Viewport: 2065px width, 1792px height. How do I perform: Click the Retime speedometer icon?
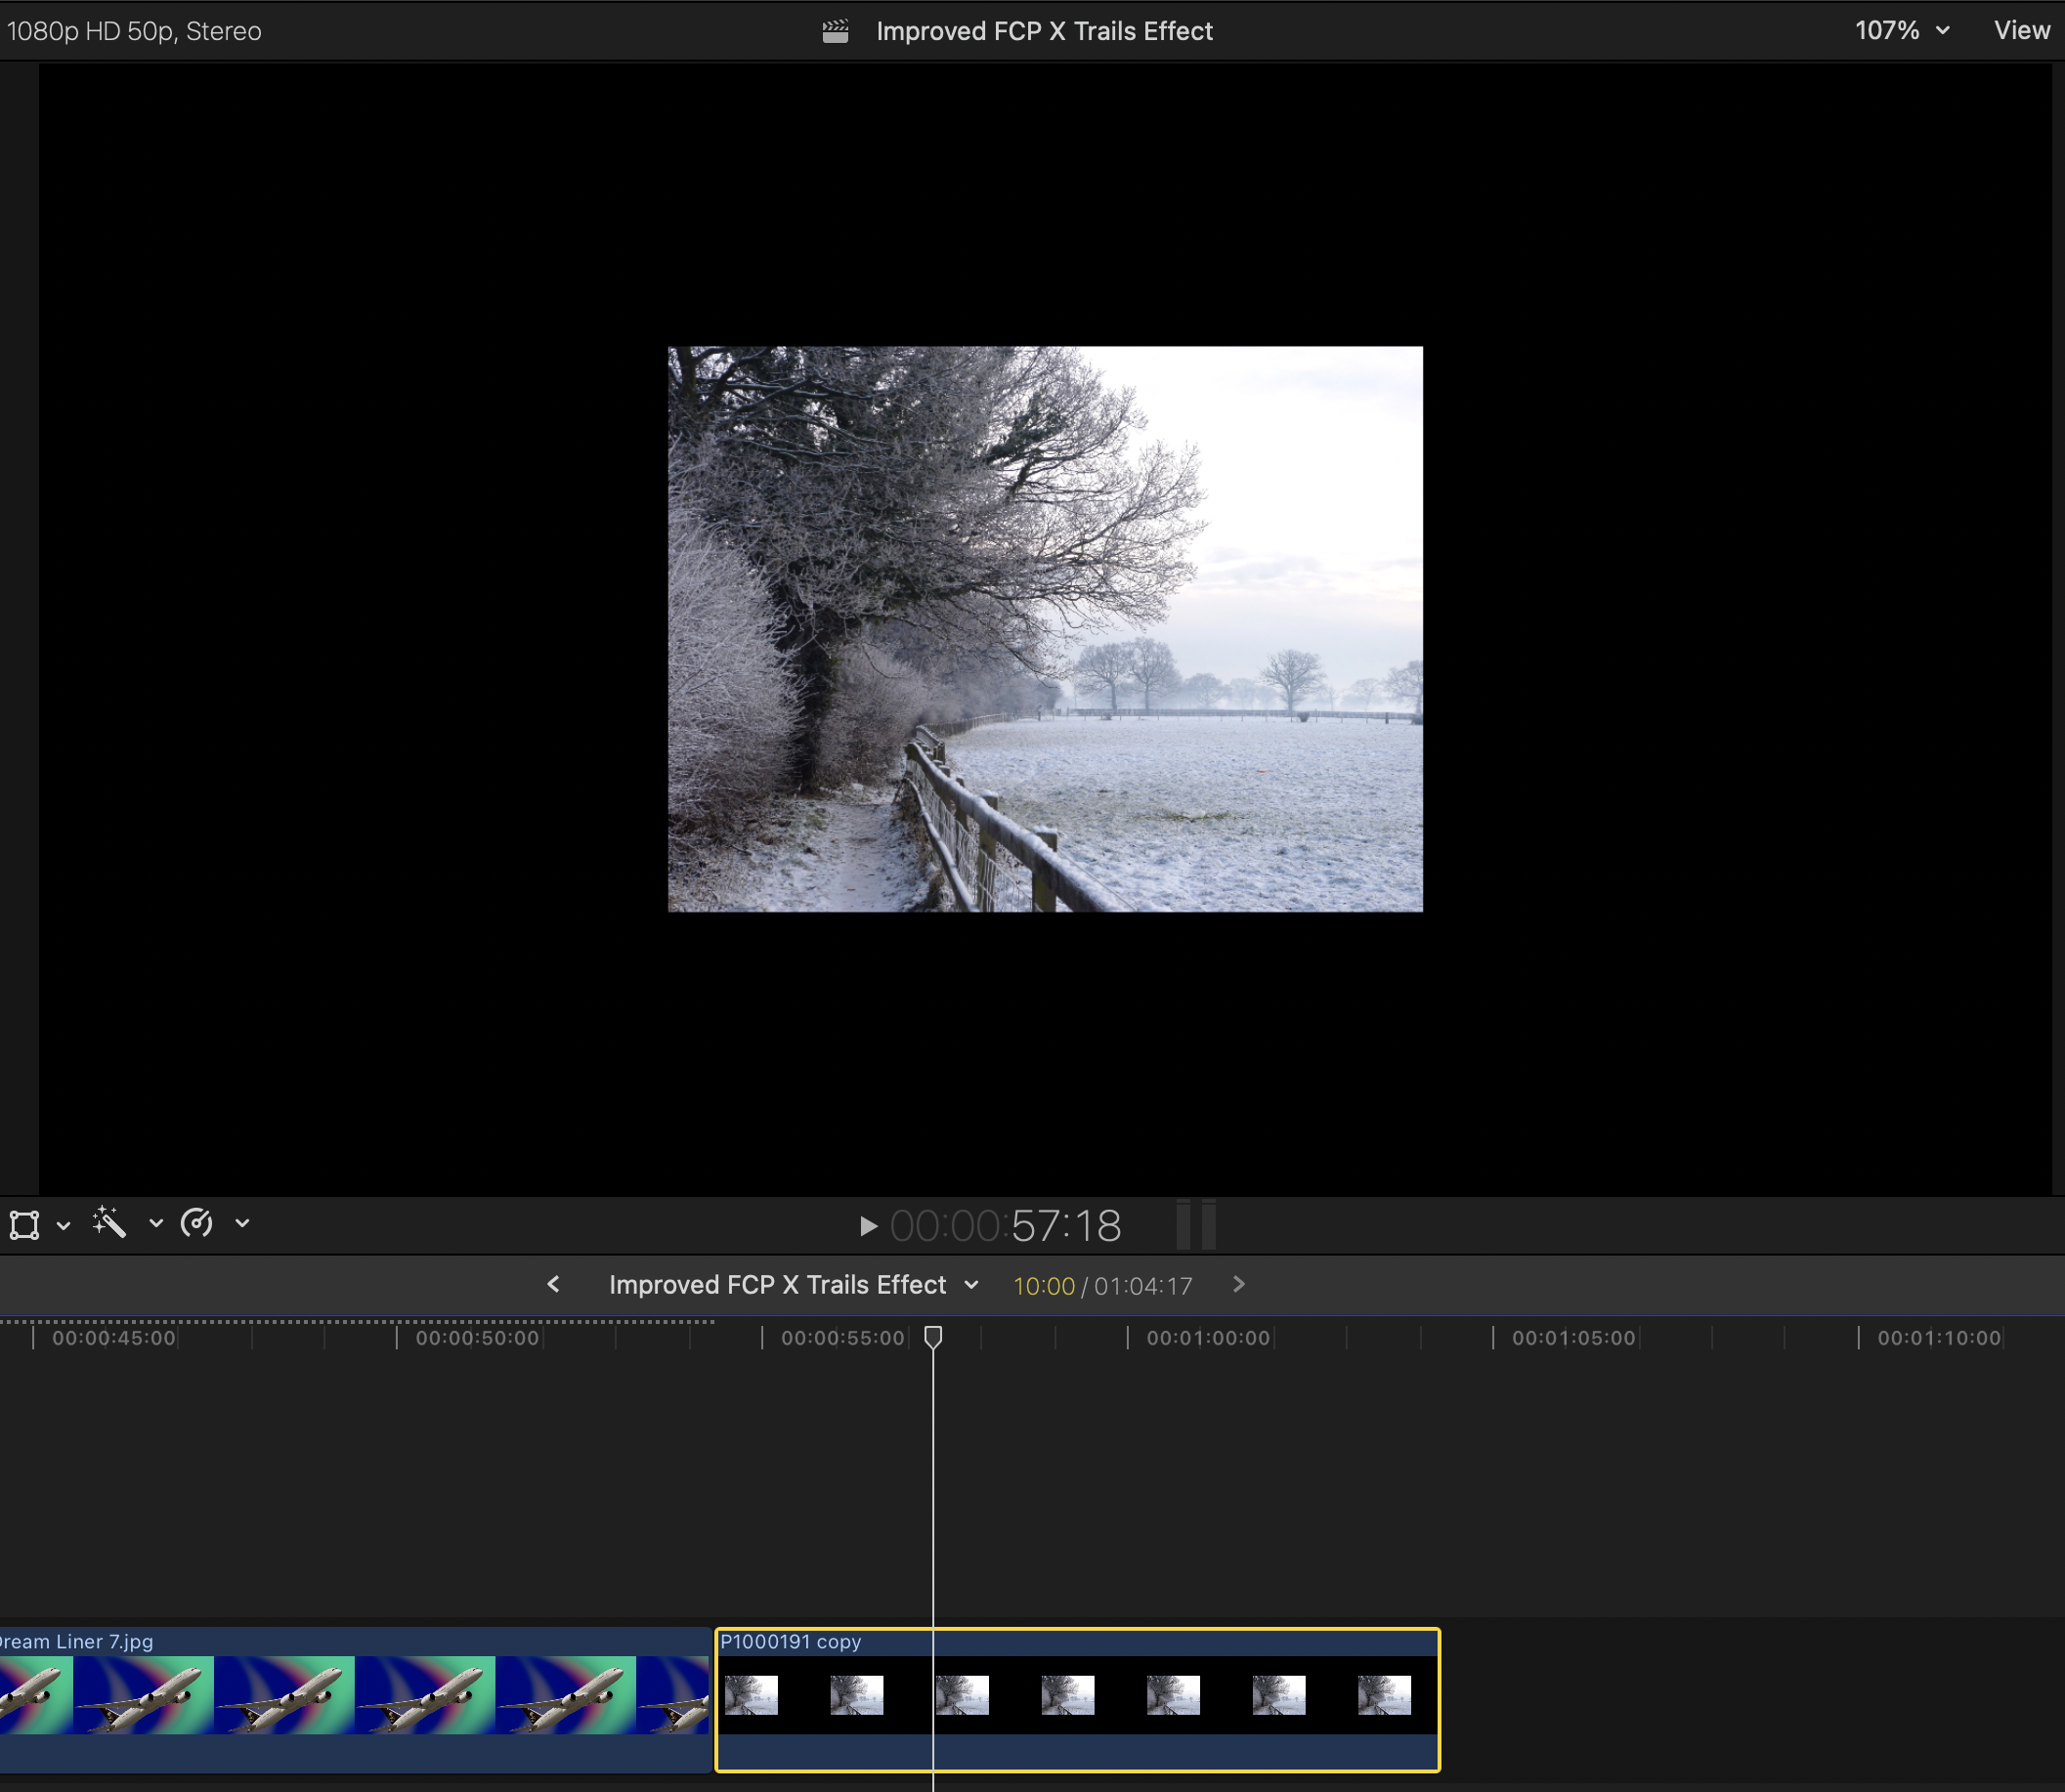pos(197,1223)
